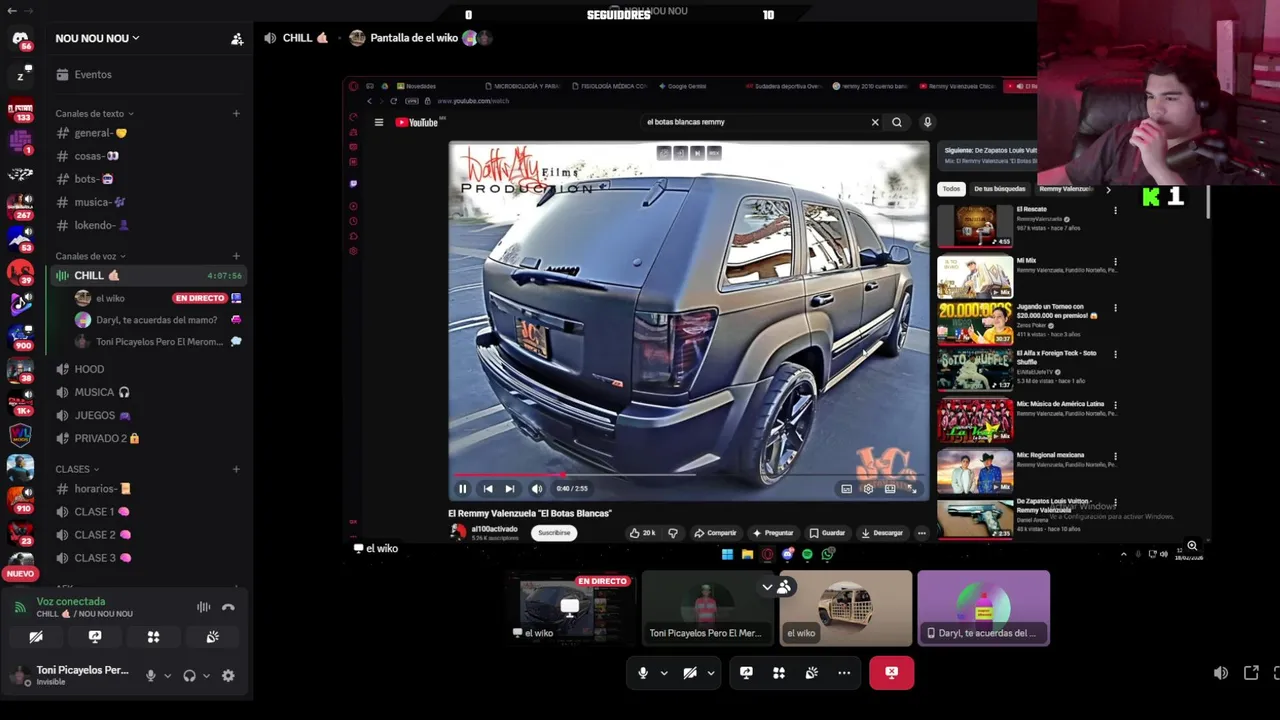Mute microphone in user panel
This screenshot has width=1280, height=720.
click(150, 676)
